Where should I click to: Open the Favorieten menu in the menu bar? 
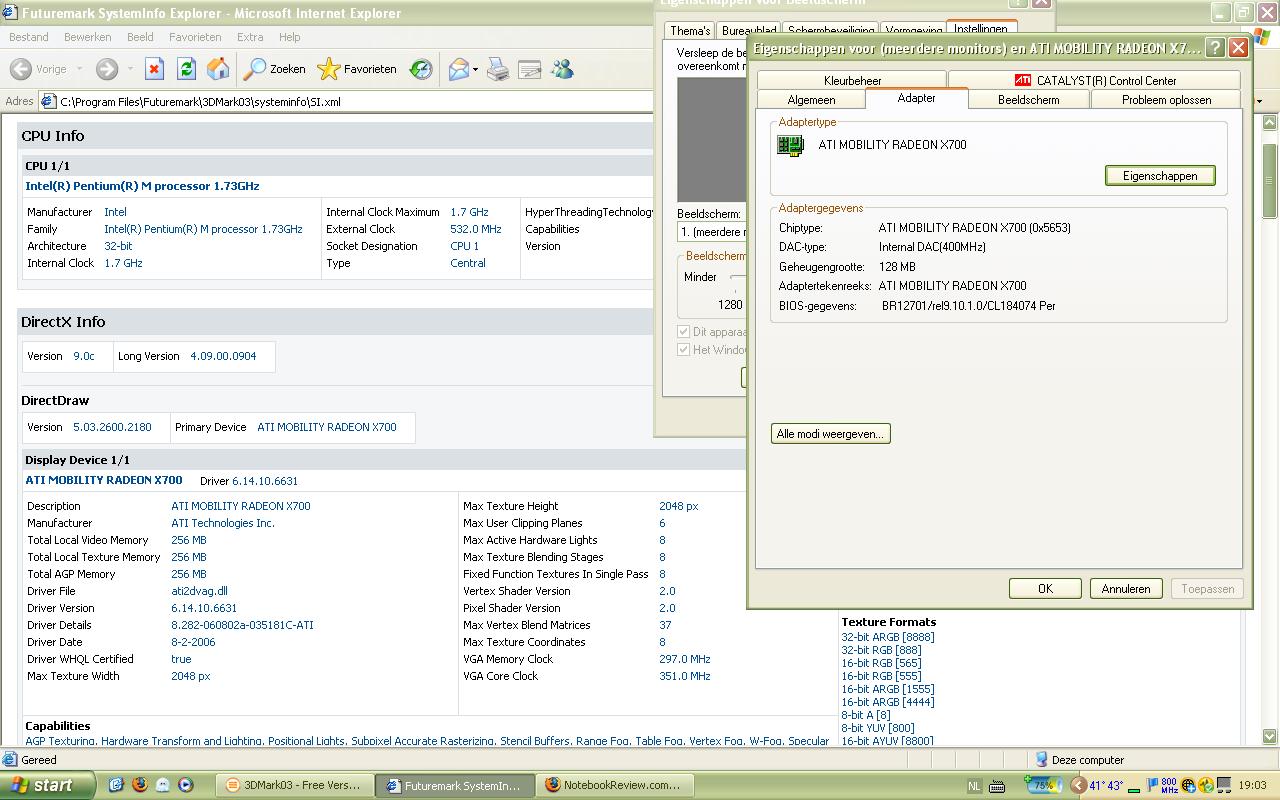(x=195, y=37)
